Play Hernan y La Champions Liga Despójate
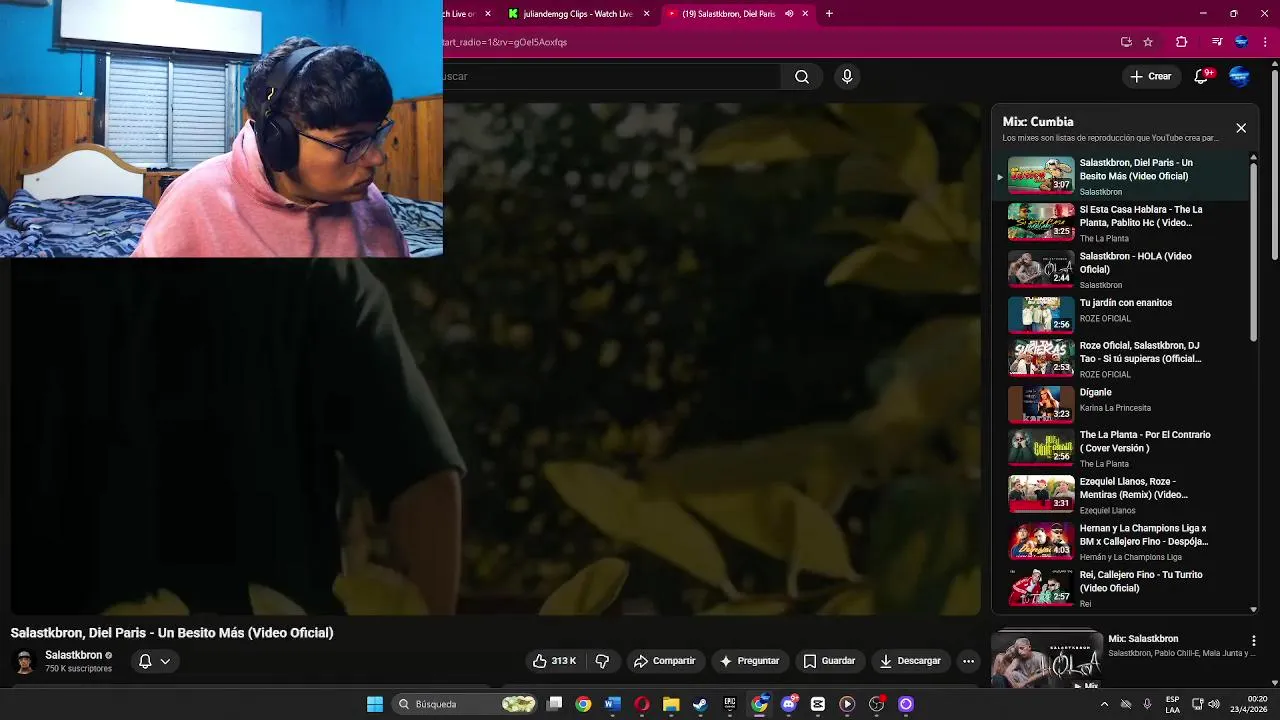Screen dimensions: 1280x720 [1122, 541]
